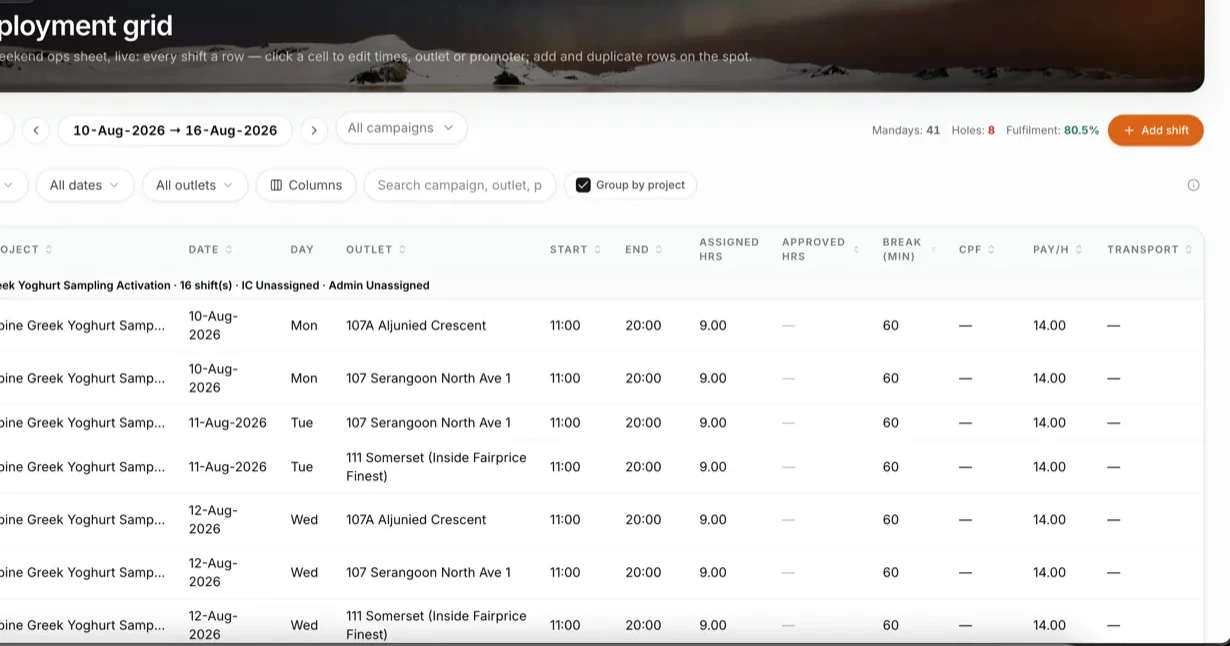Select 14.00 pay rate on 12-Aug 107A Aljunied row
Screen dimensions: 1230x646
[x=1049, y=520]
